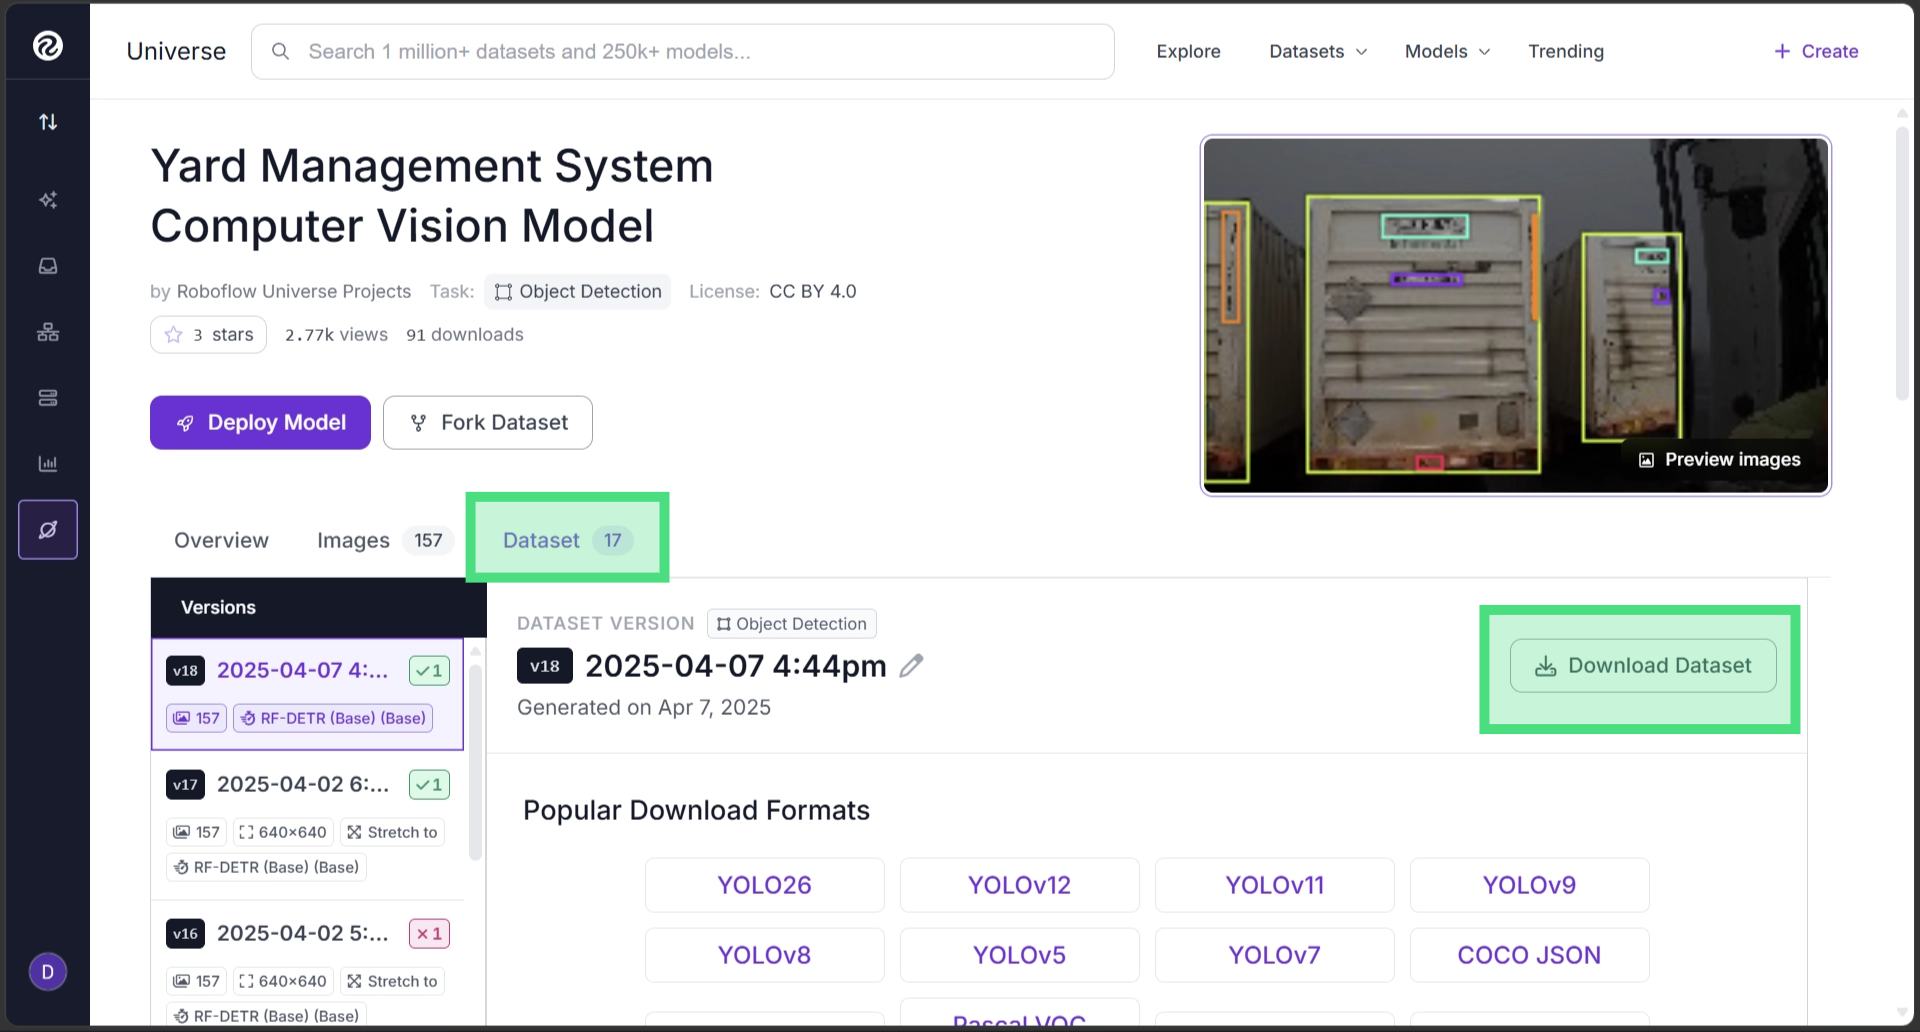Open the hierarchy tree sidebar icon
This screenshot has height=1032, width=1920.
[x=48, y=332]
